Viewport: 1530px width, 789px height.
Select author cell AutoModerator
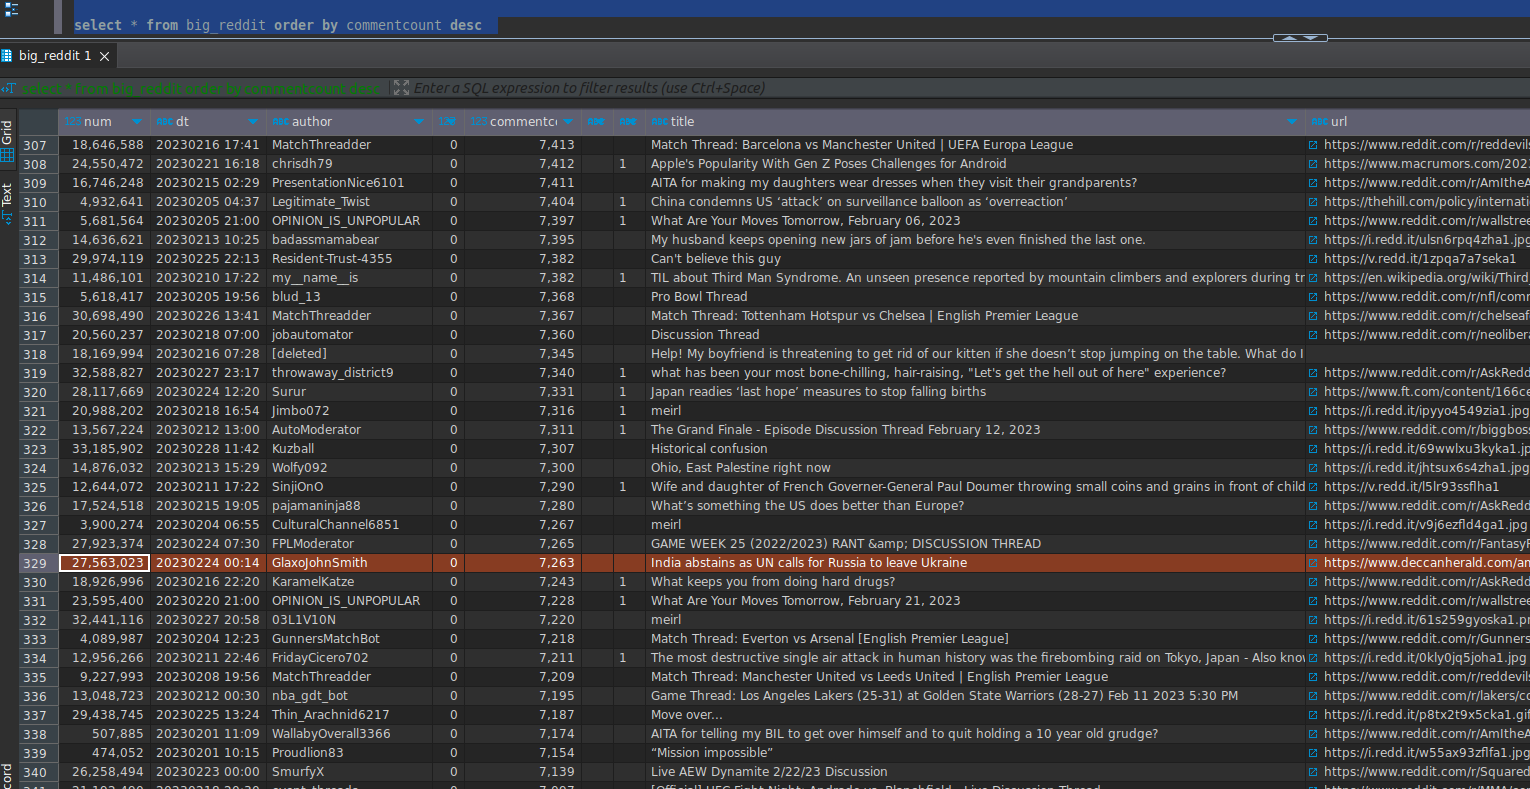(x=349, y=430)
